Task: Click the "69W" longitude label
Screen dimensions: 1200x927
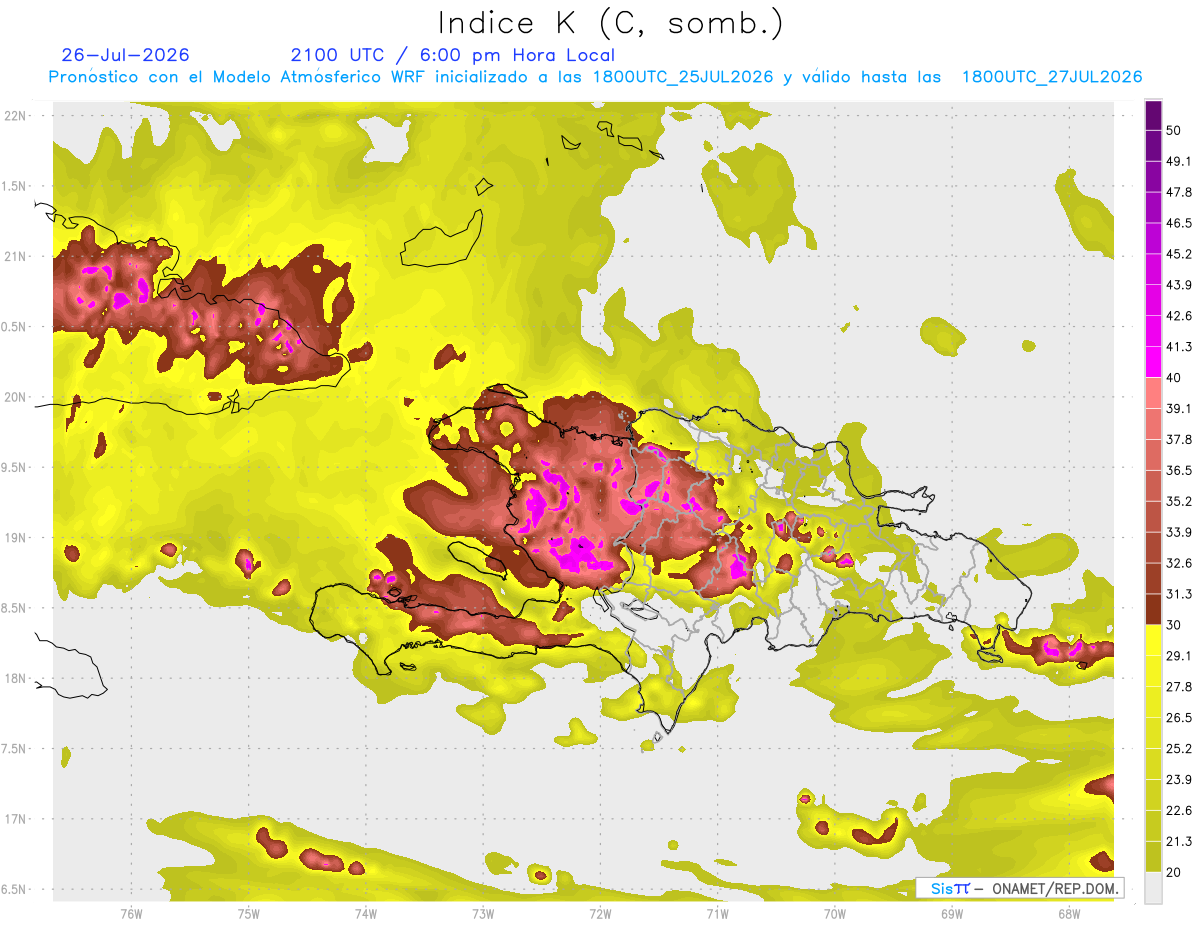Action: point(951,913)
